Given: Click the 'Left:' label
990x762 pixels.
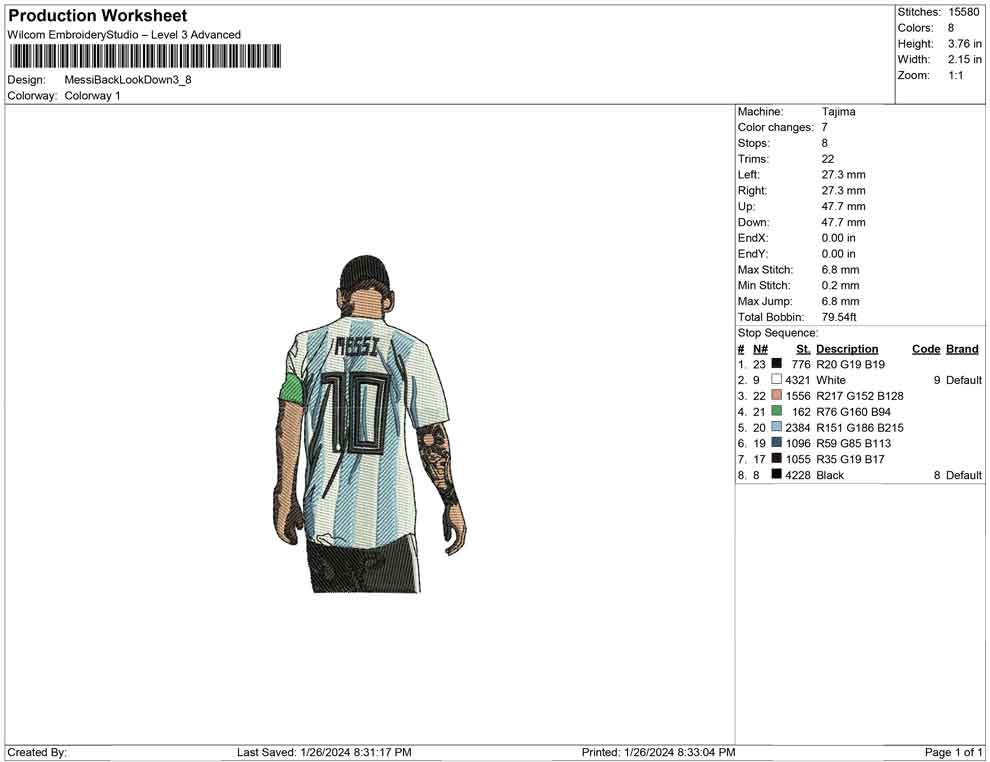Looking at the screenshot, I should tap(749, 174).
